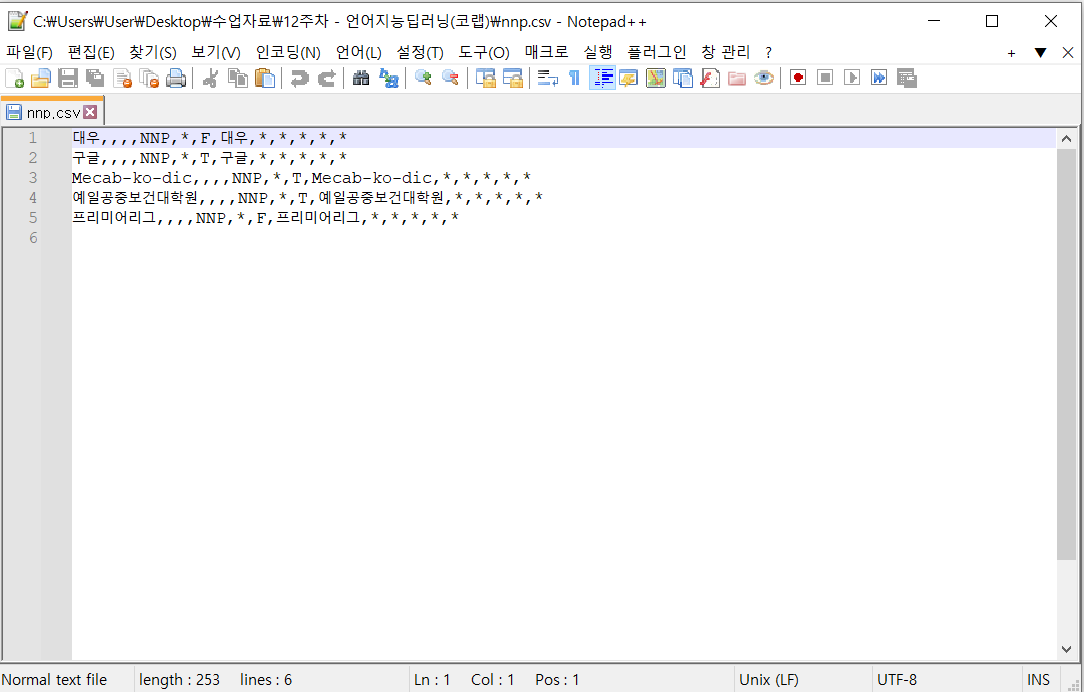The width and height of the screenshot is (1084, 692).
Task: Open the 언어(L) menu
Action: (359, 53)
